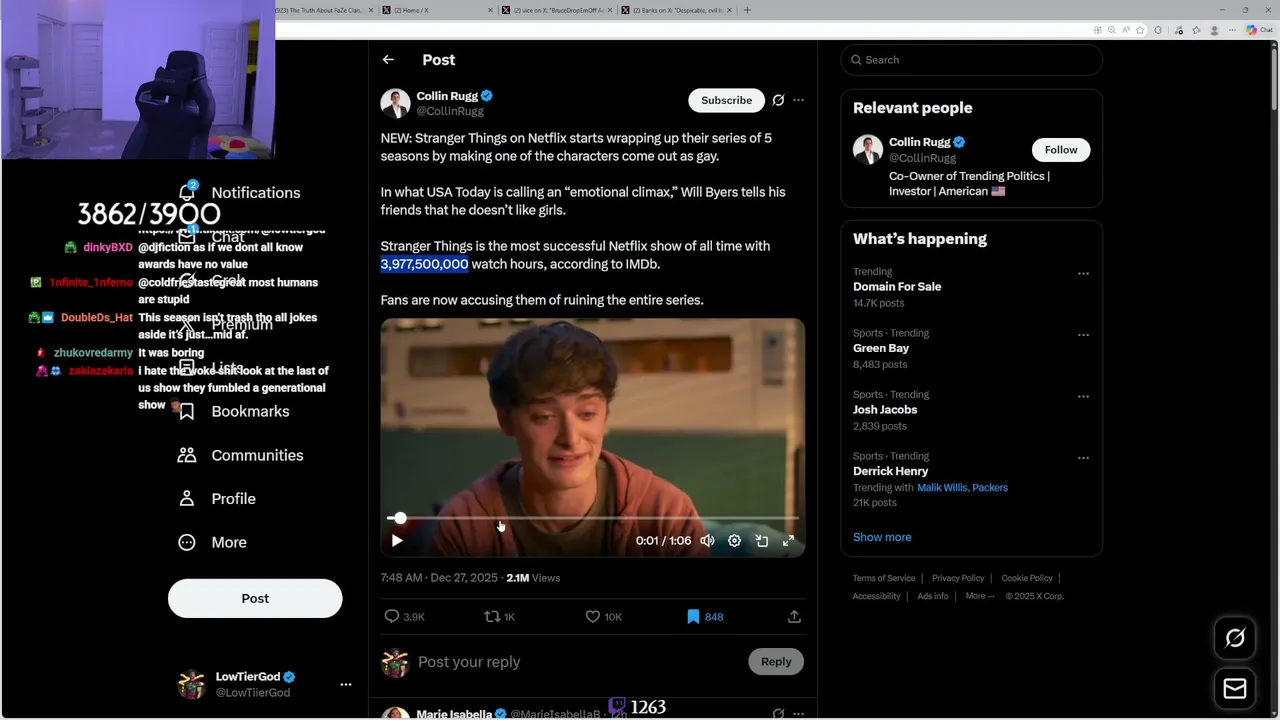Open the three-dot menu on Collin Rugg's post
Viewport: 1280px width, 720px height.
click(798, 100)
